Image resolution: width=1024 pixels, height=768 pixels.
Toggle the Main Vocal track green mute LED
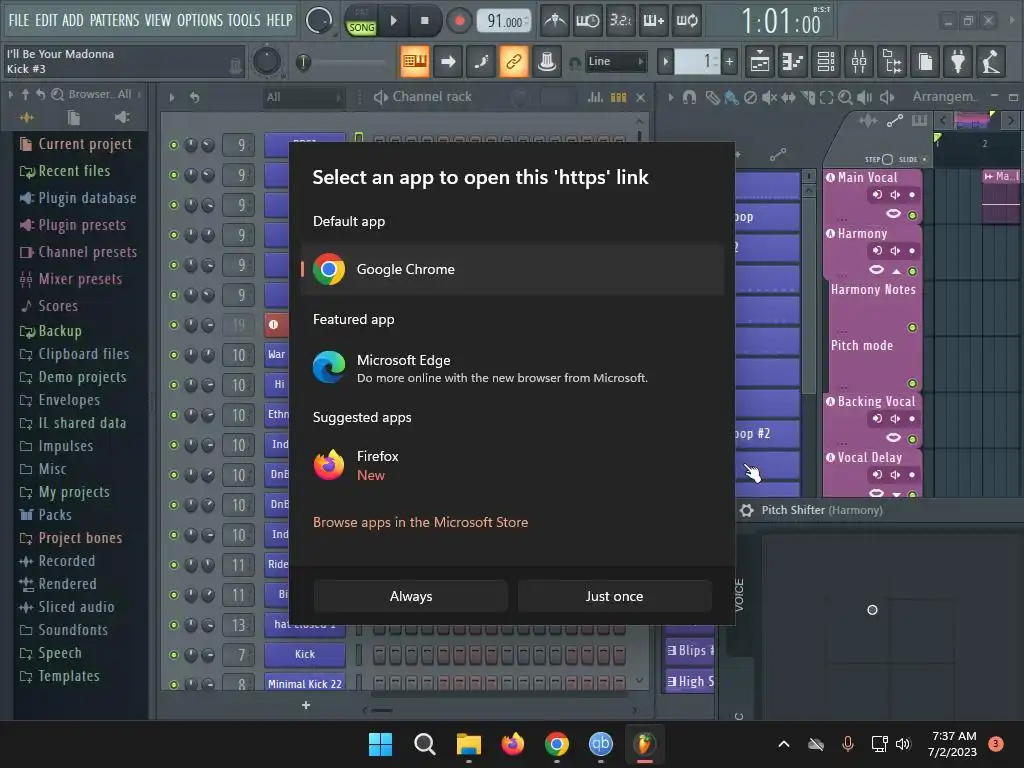912,215
